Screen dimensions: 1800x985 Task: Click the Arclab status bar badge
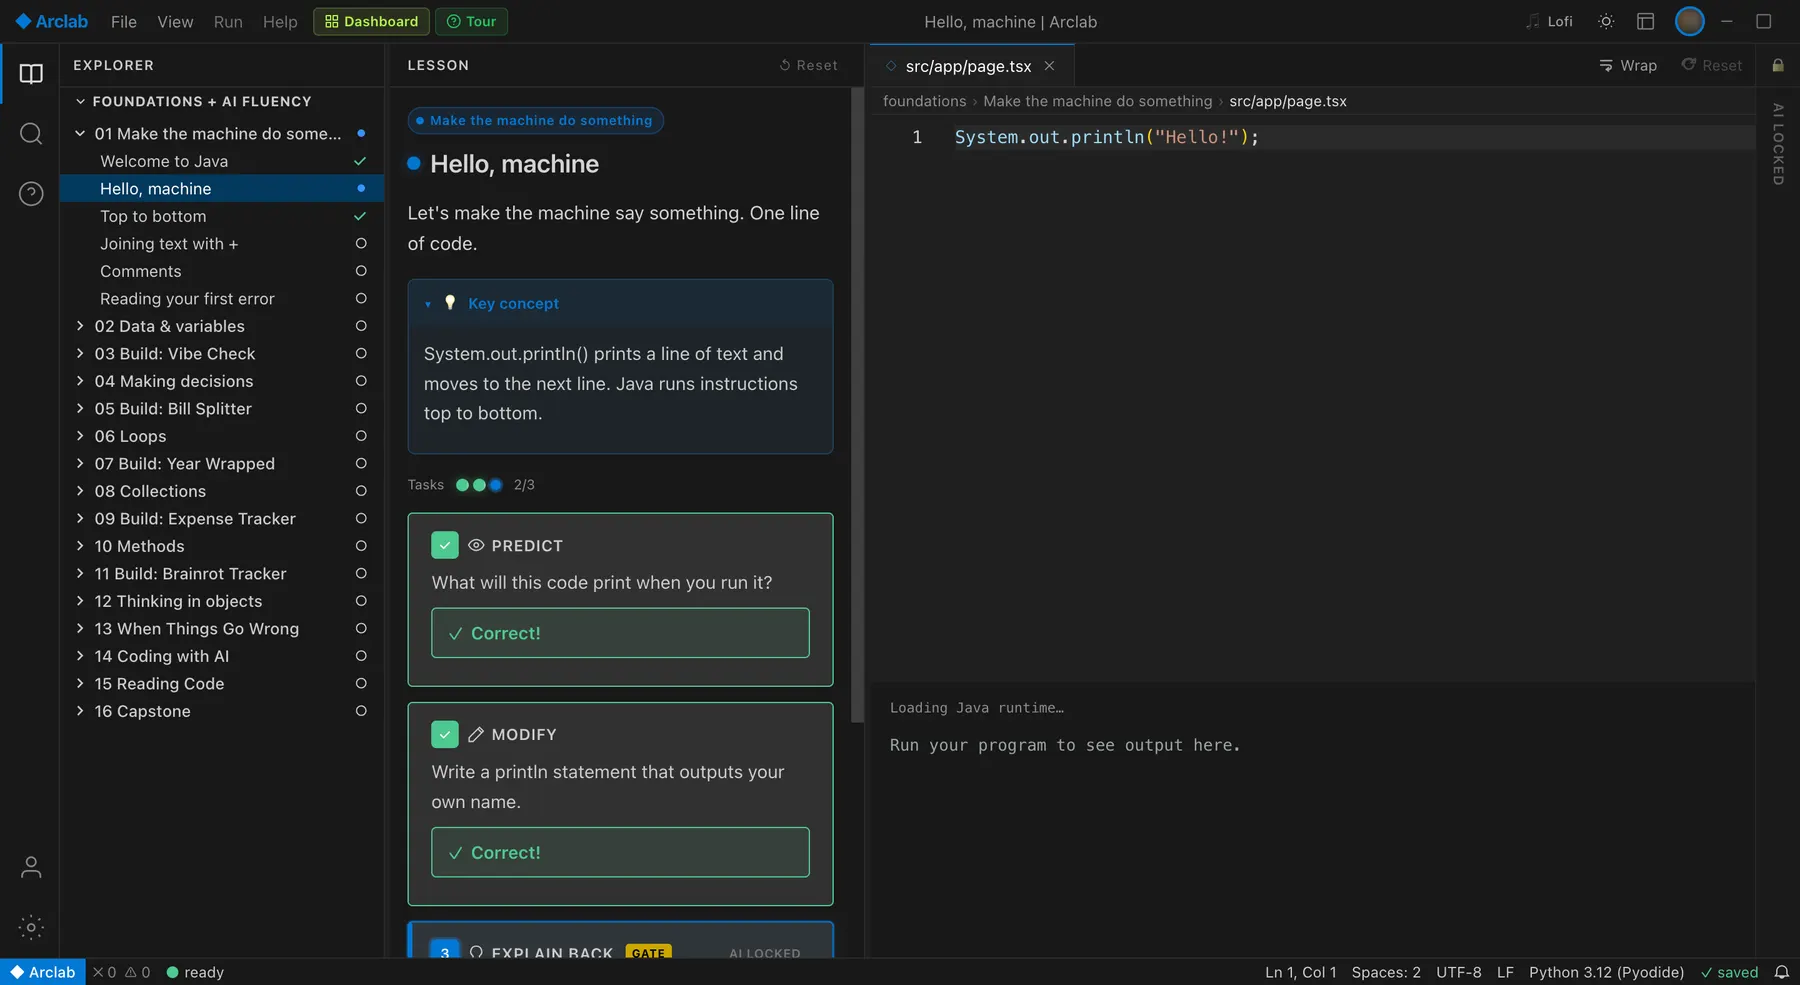click(43, 972)
